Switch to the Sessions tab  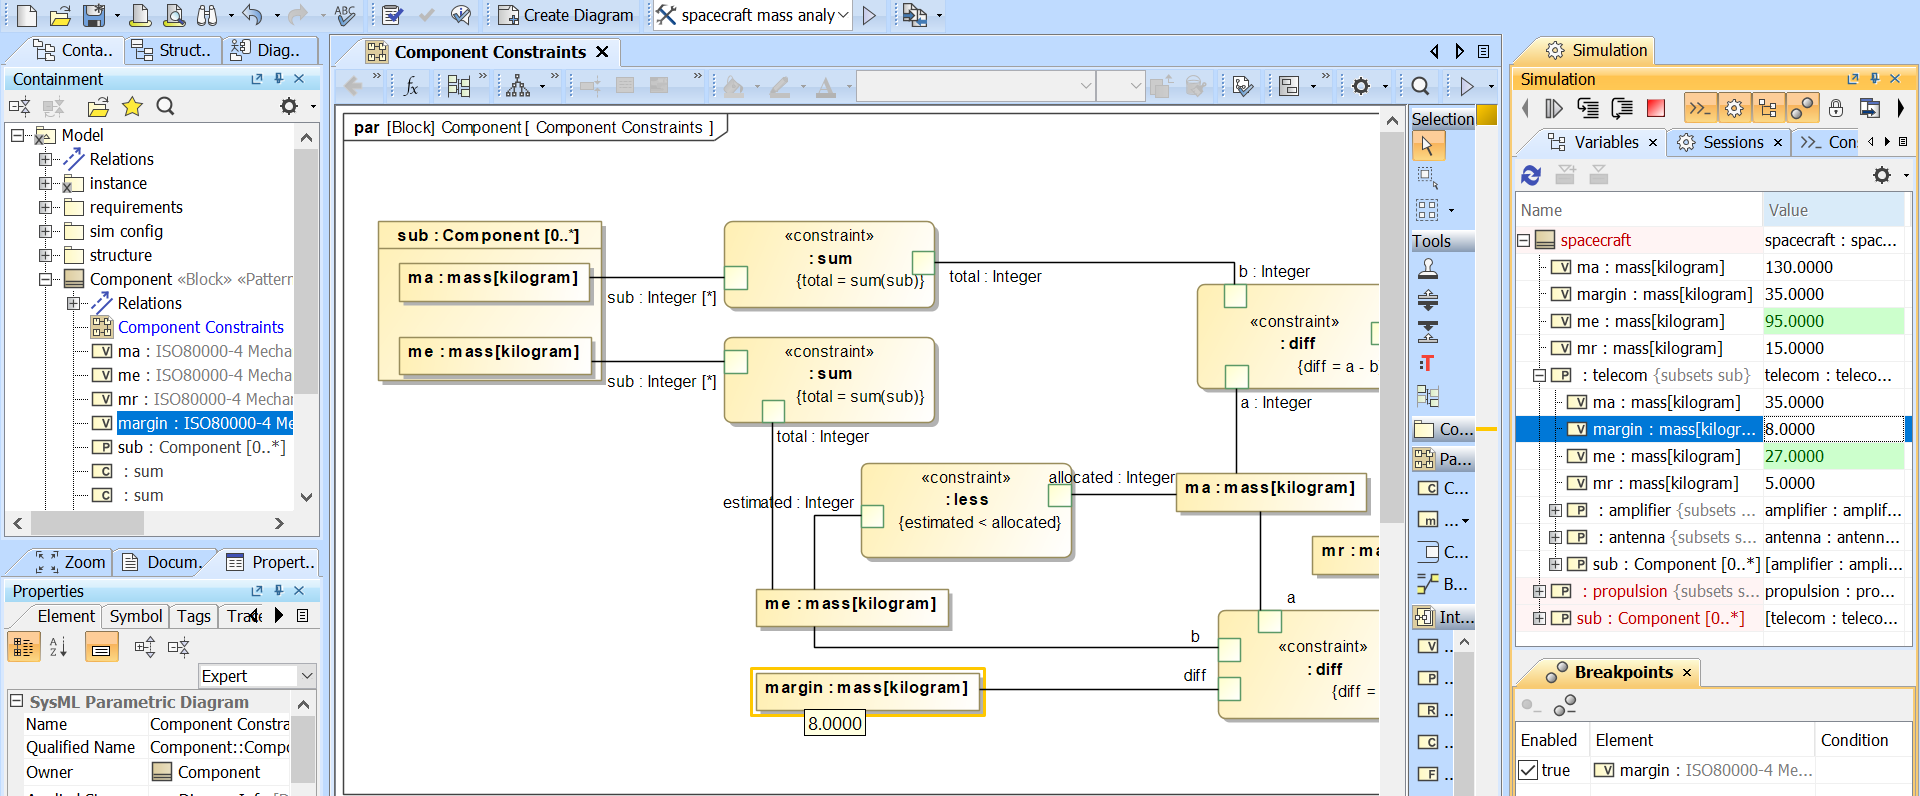(x=1732, y=142)
